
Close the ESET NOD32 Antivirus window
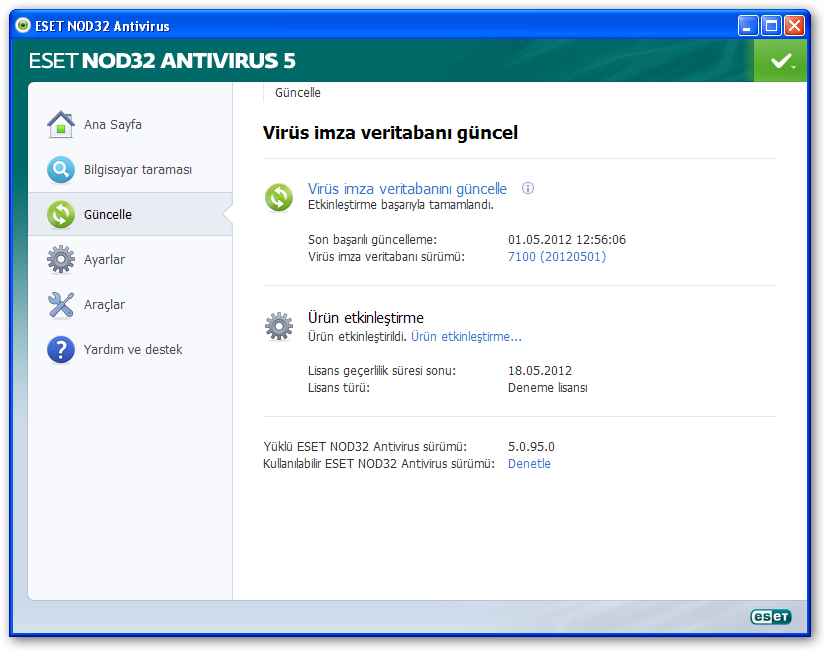794,25
